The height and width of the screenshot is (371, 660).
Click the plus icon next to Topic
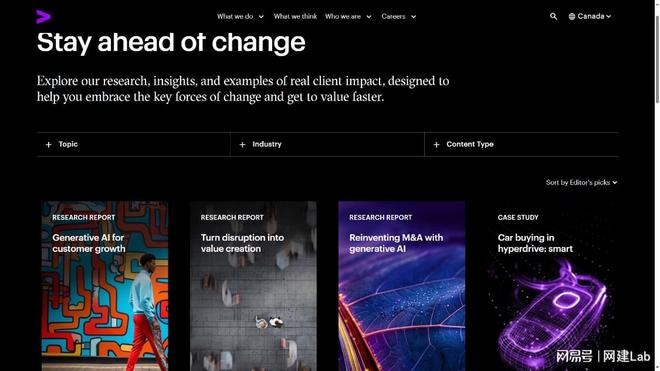point(48,144)
